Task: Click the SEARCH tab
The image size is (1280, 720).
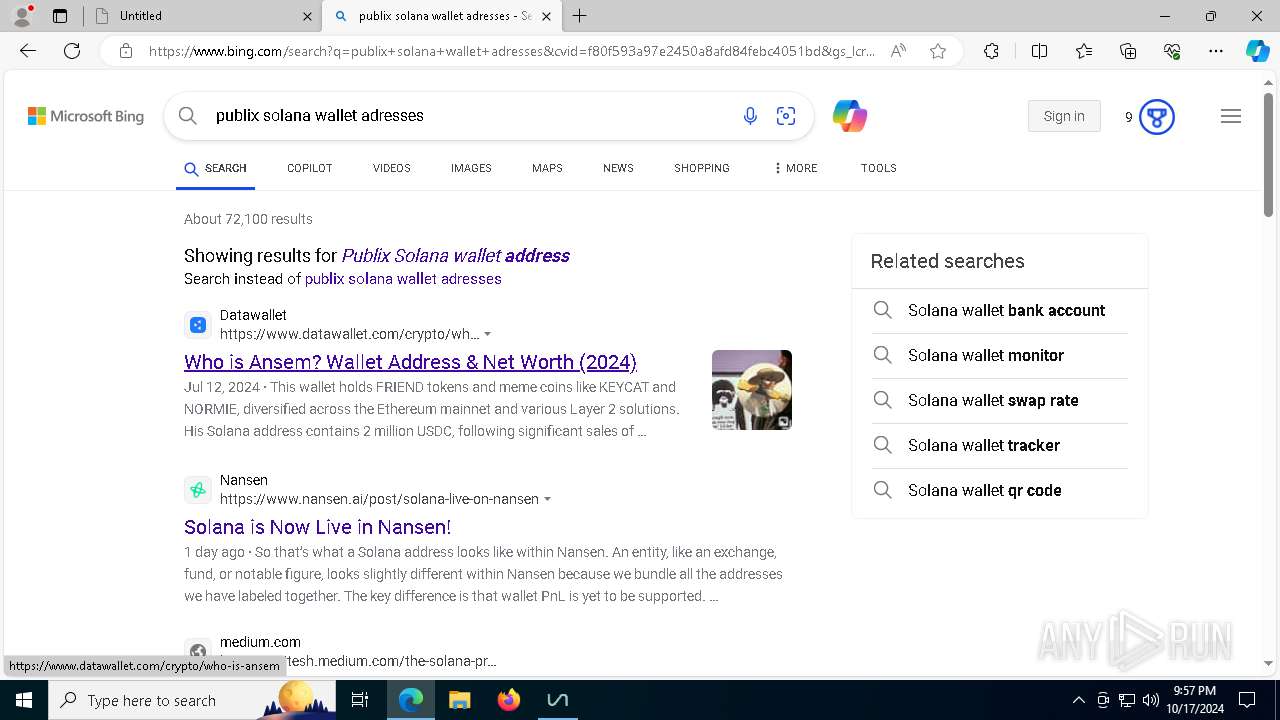Action: coord(215,168)
